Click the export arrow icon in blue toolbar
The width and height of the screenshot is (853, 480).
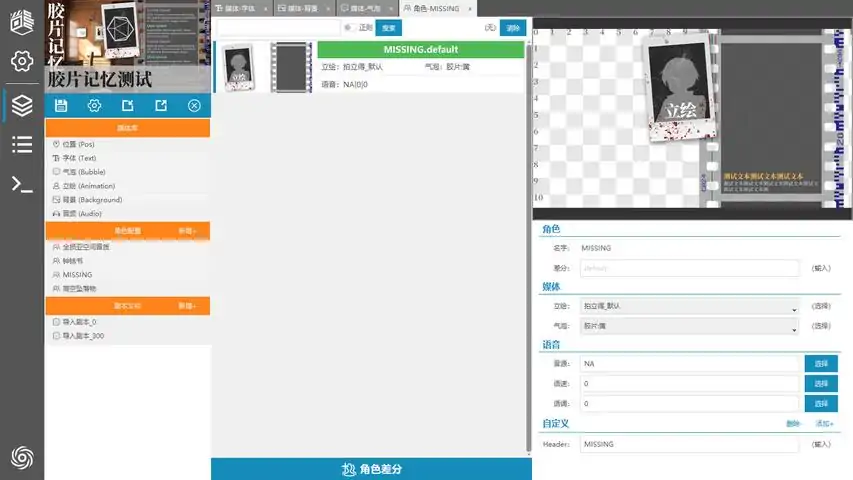tap(160, 106)
